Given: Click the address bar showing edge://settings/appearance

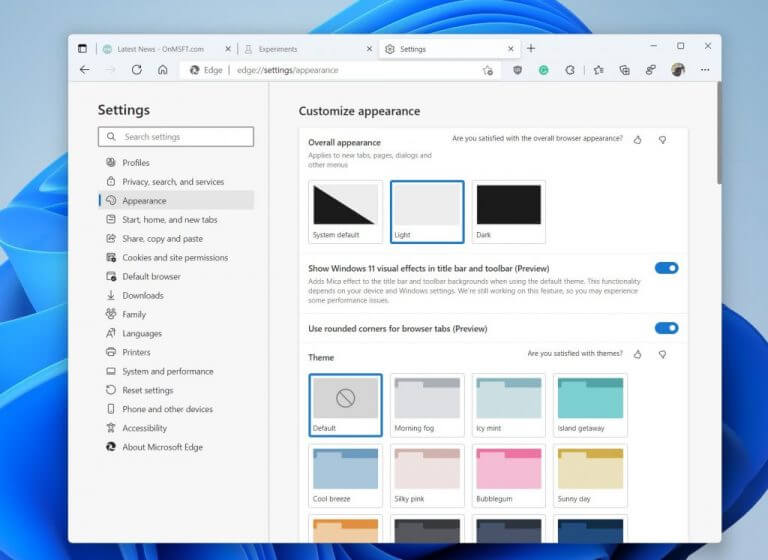Looking at the screenshot, I should click(x=340, y=70).
